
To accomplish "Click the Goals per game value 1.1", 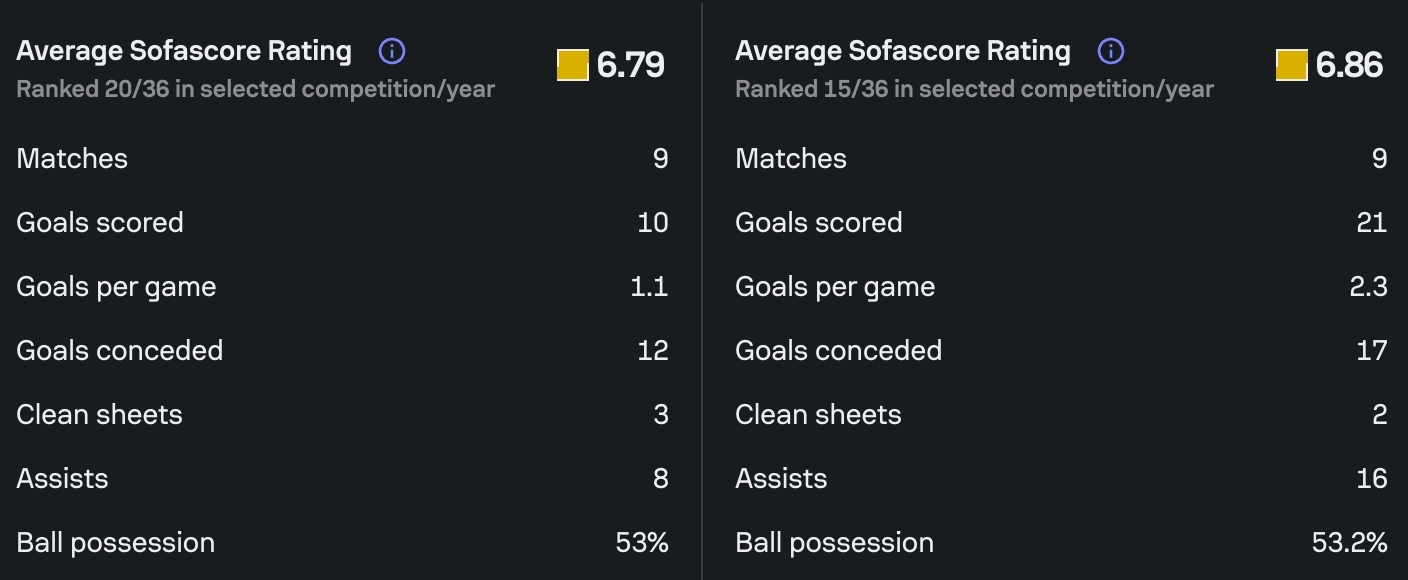I will tap(649, 287).
